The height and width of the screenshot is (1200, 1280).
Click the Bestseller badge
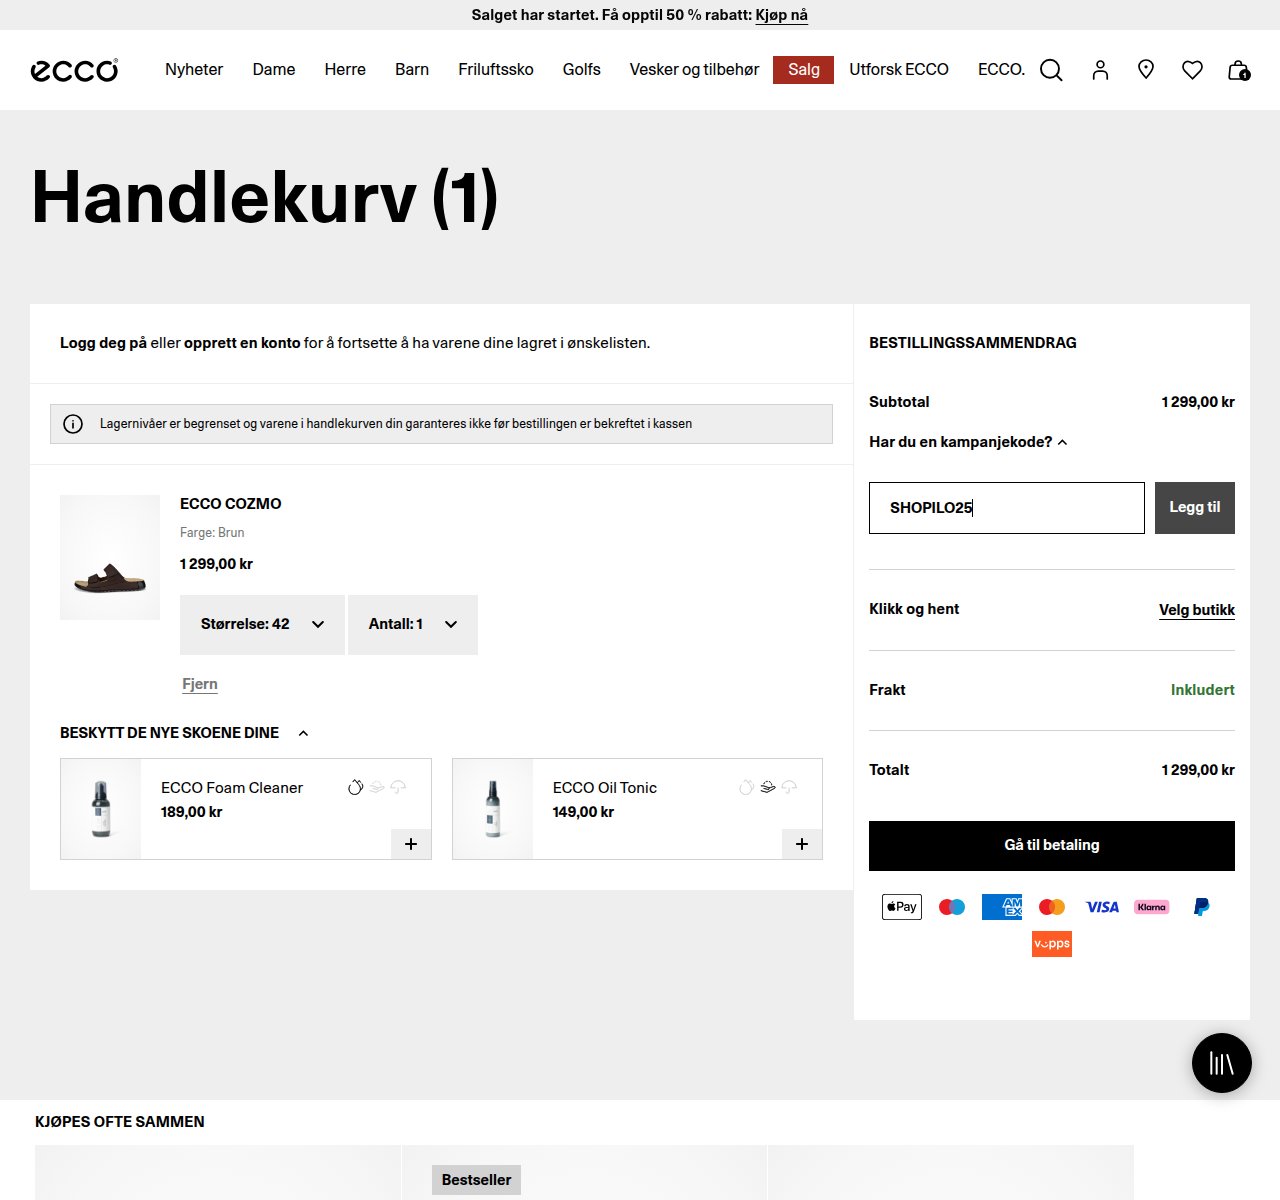tap(476, 1180)
